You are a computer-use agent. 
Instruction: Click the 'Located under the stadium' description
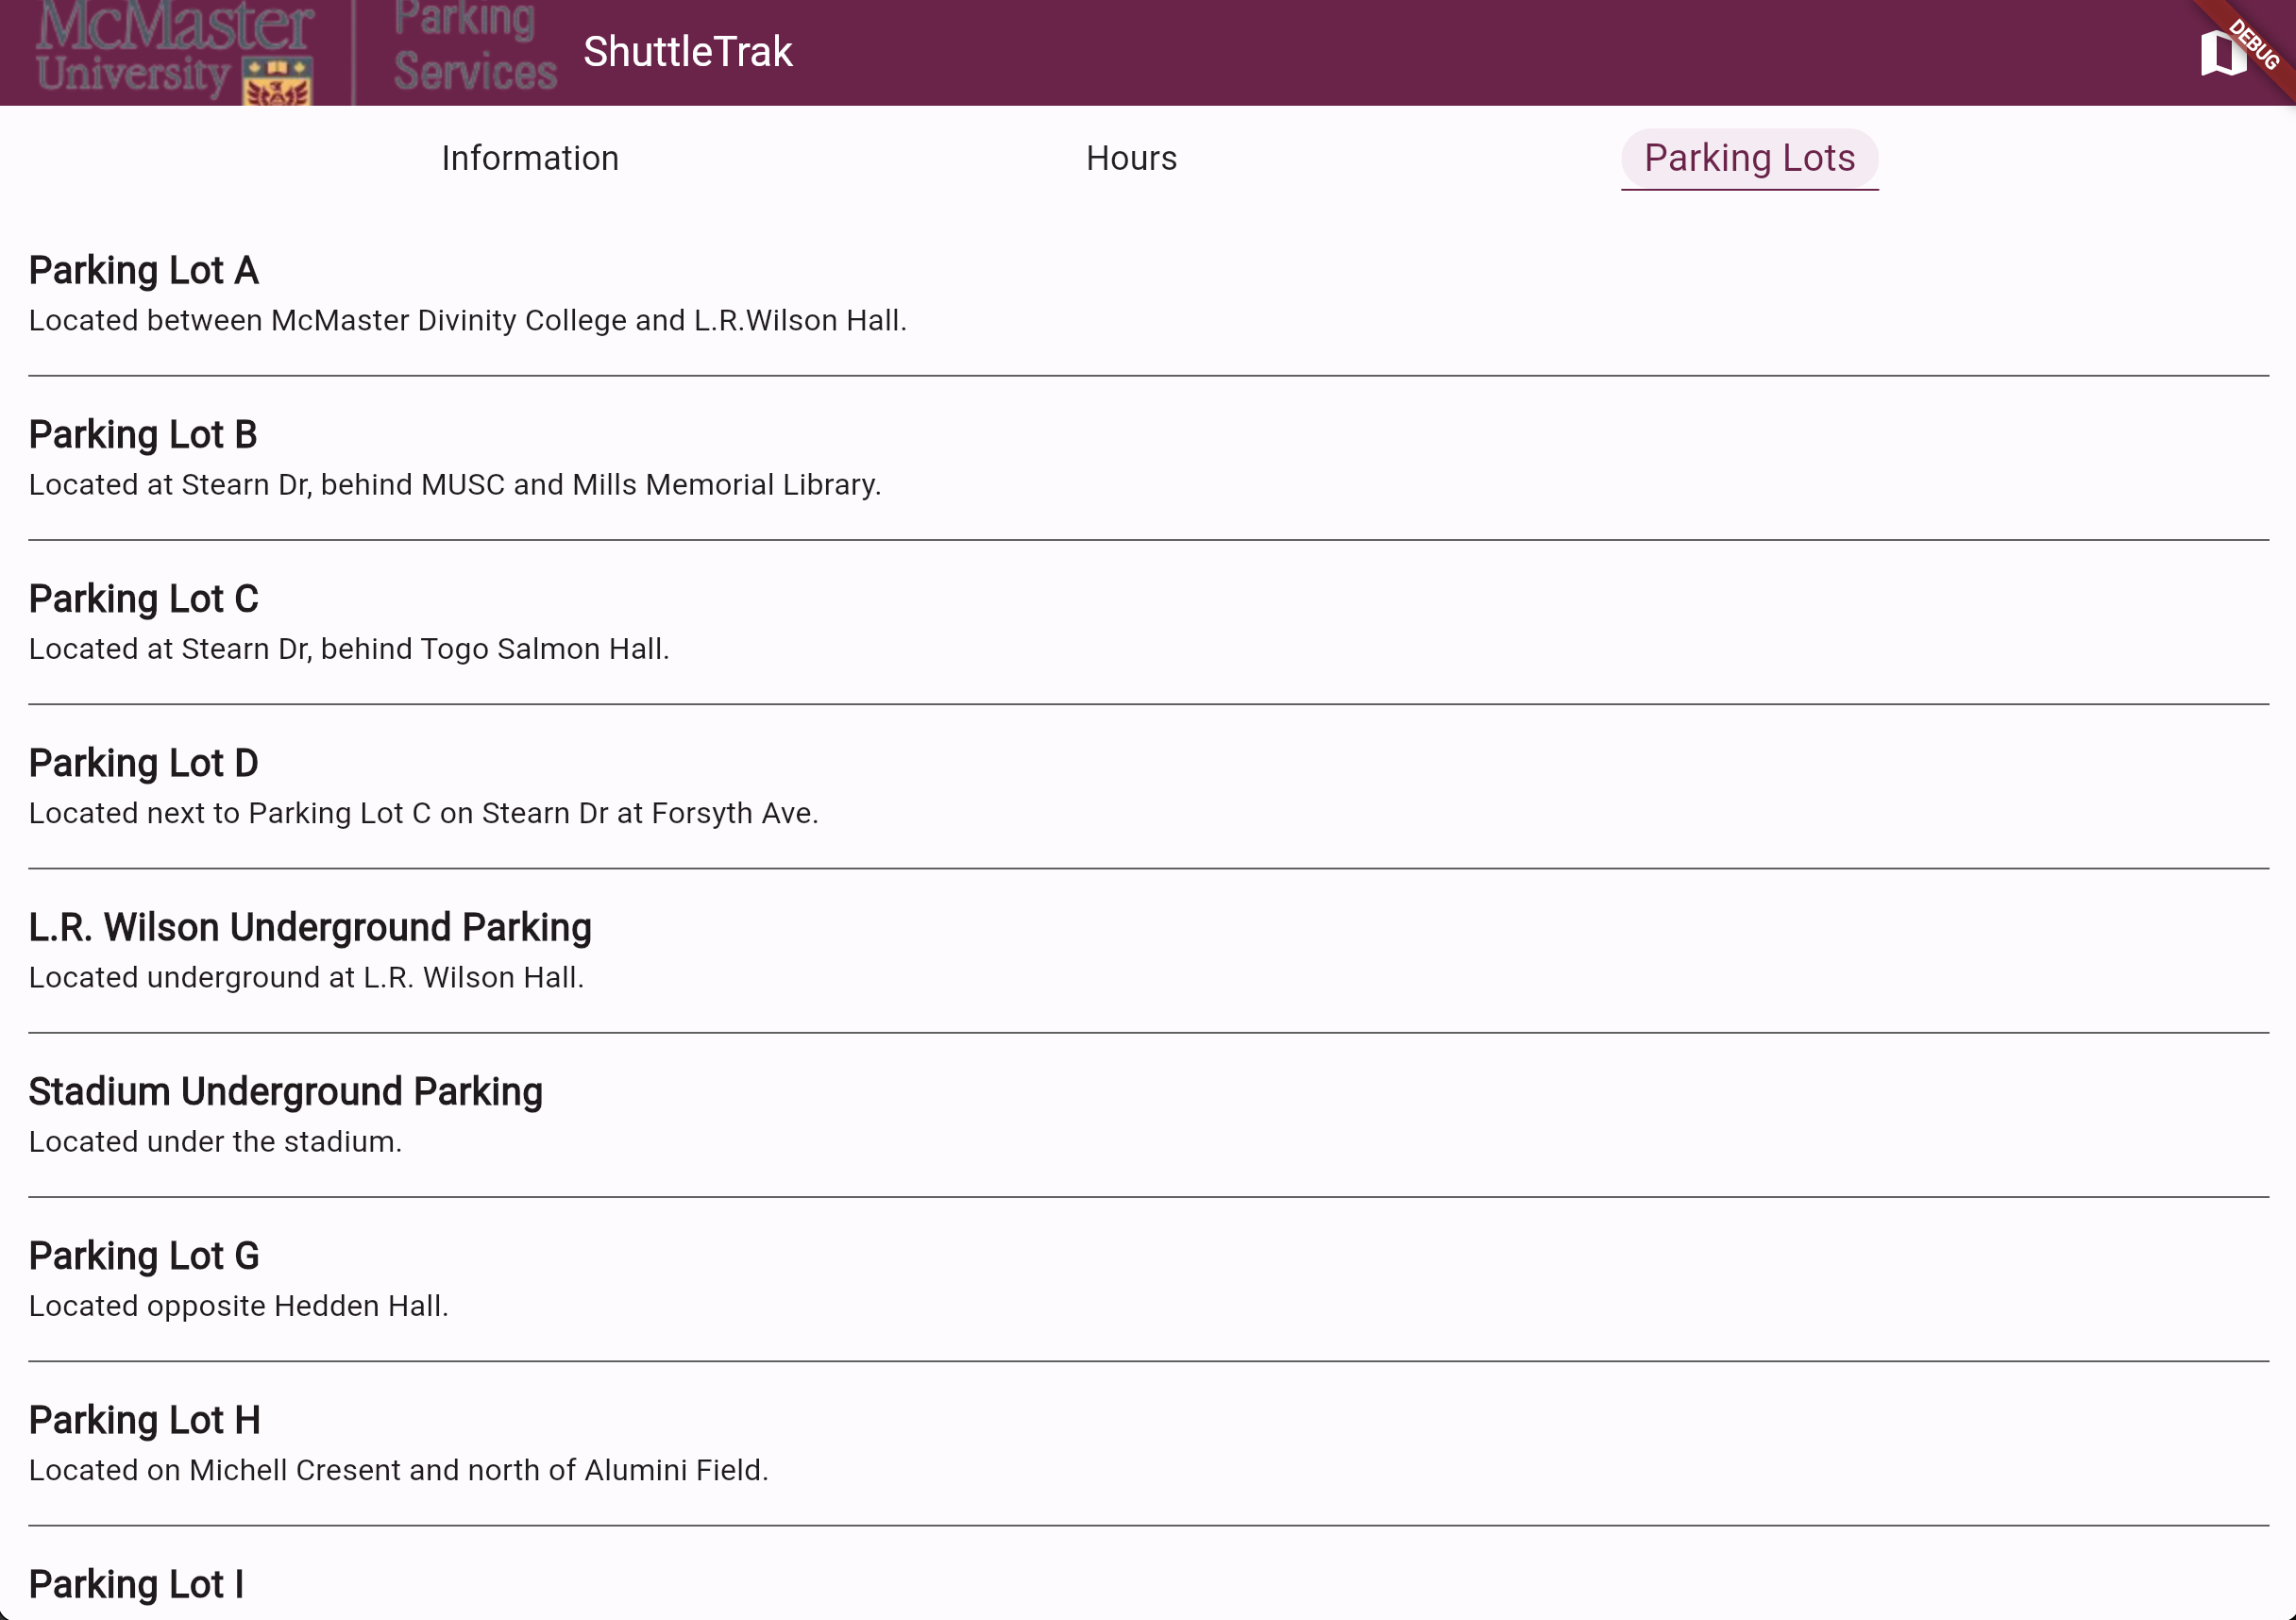215,1142
